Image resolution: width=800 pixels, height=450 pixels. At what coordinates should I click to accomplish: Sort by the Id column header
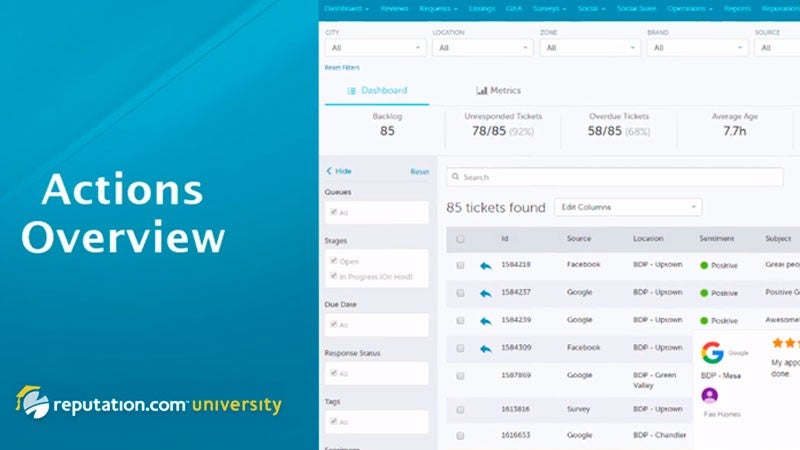pos(505,238)
